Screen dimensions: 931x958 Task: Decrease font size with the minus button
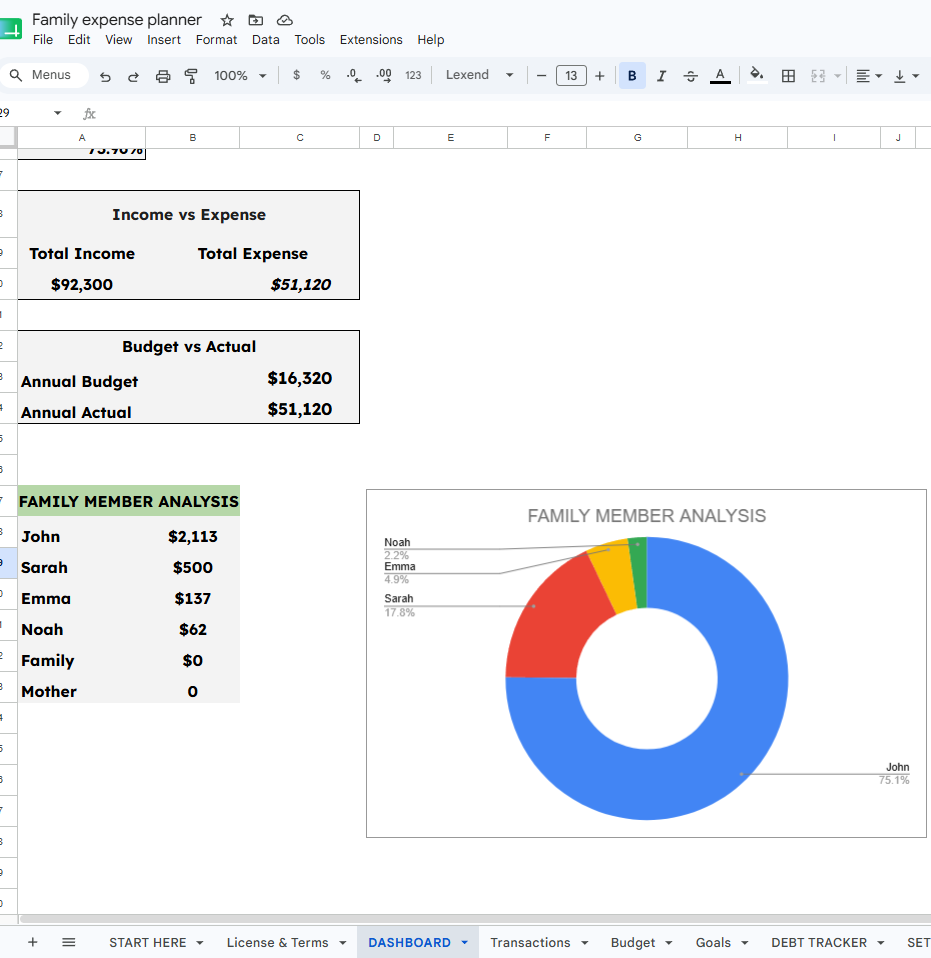(541, 76)
